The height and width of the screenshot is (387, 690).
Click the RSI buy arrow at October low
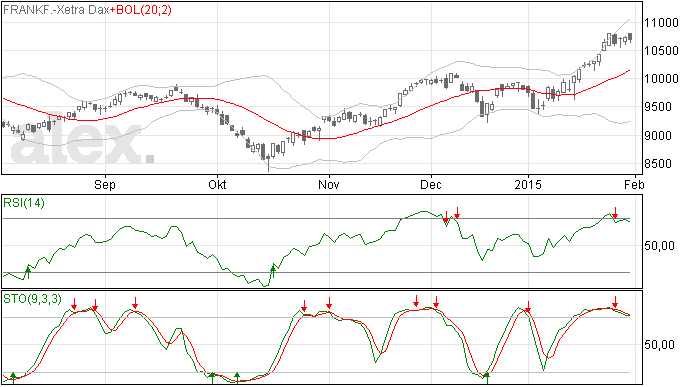273,271
